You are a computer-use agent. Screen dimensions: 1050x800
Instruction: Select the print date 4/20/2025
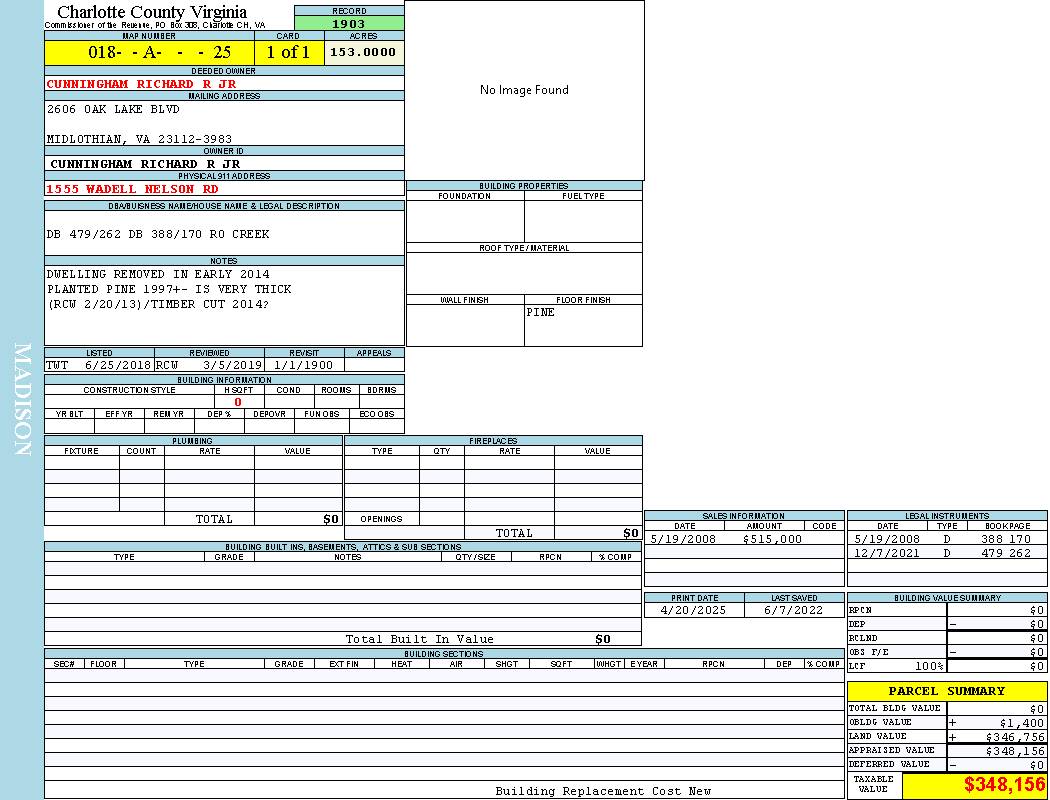click(x=694, y=610)
